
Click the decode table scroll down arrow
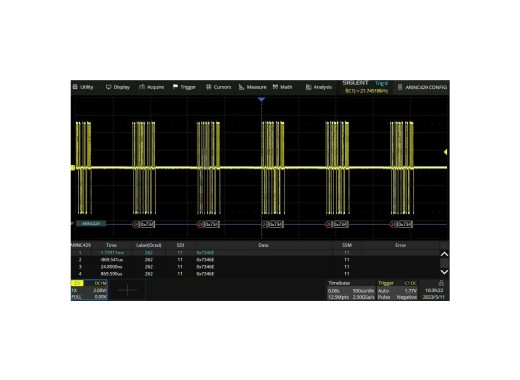pyautogui.click(x=444, y=272)
